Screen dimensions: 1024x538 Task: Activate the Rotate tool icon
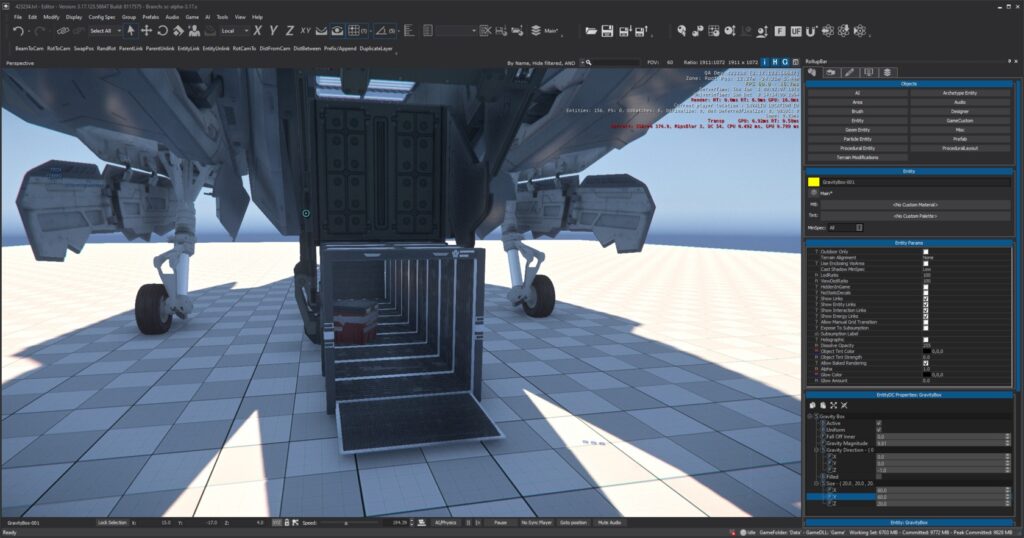pos(162,31)
